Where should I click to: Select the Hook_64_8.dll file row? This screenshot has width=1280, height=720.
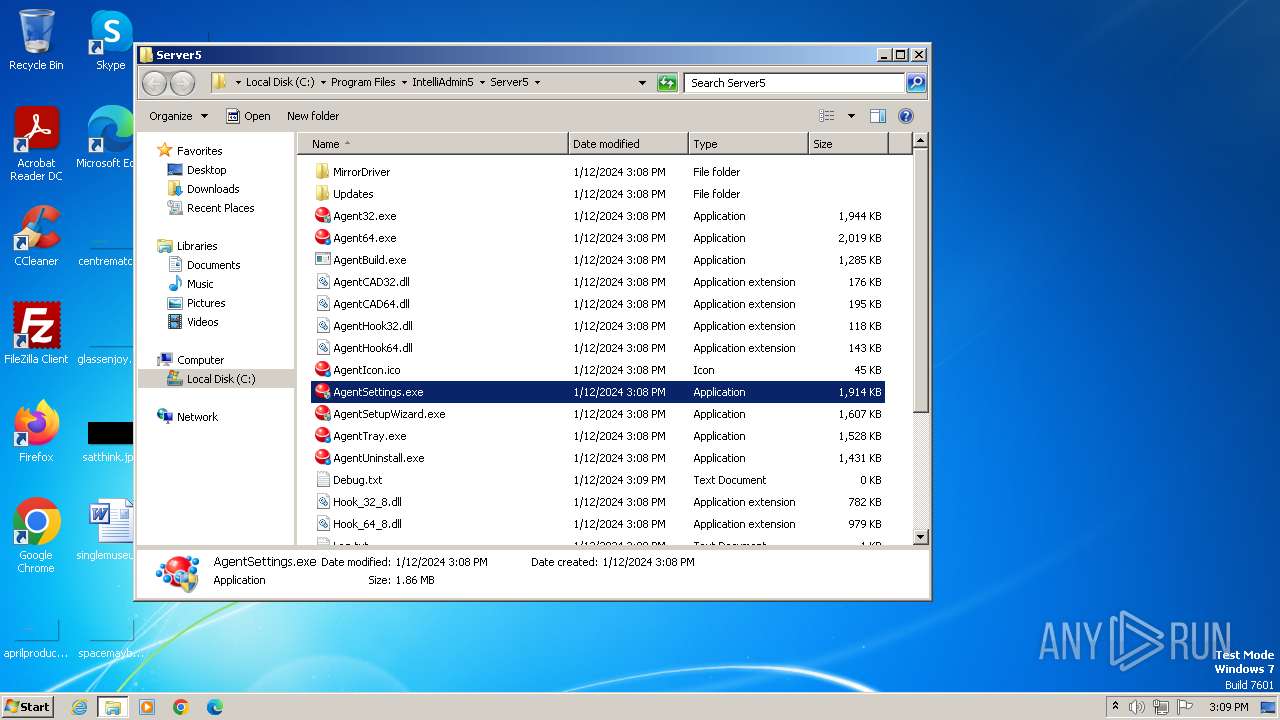(598, 524)
